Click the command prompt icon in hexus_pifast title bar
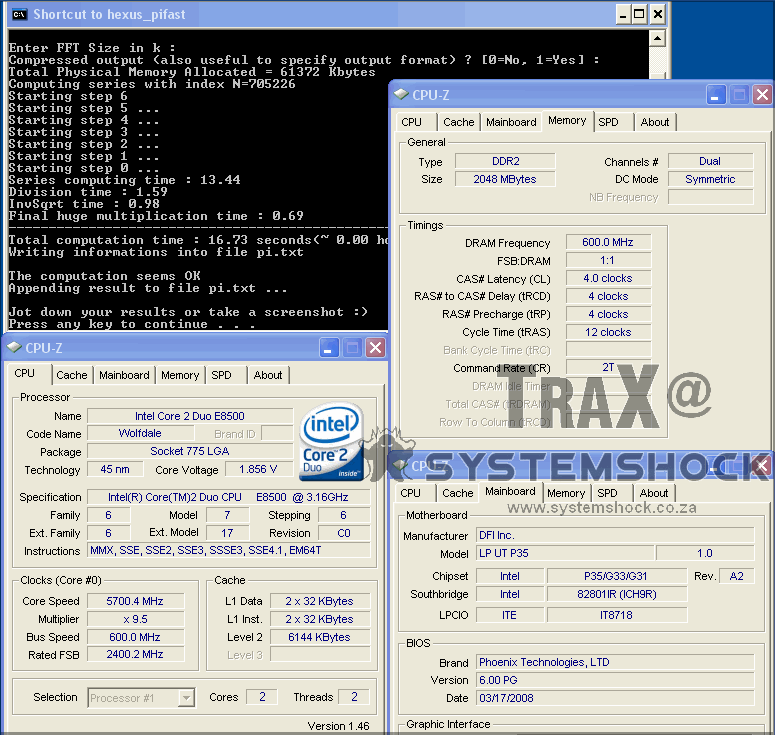Viewport: 775px width, 735px height. (x=19, y=14)
